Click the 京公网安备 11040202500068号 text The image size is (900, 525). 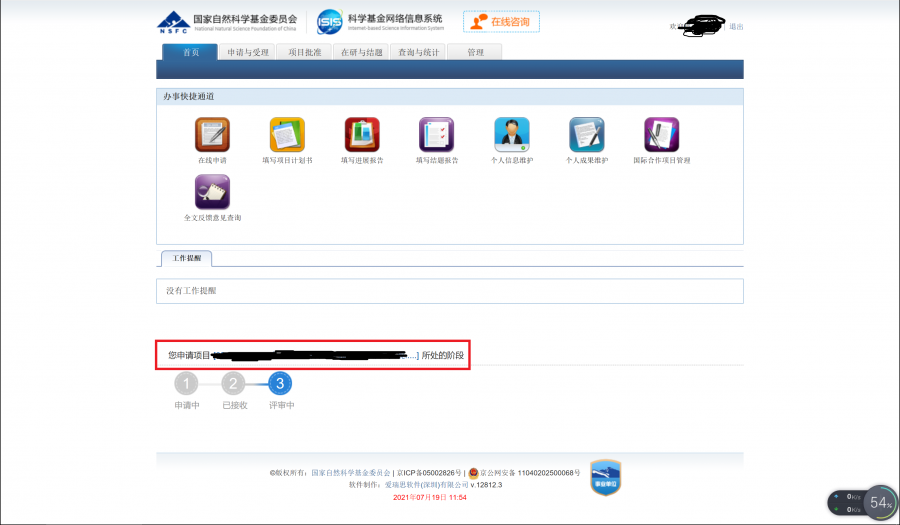click(x=530, y=473)
